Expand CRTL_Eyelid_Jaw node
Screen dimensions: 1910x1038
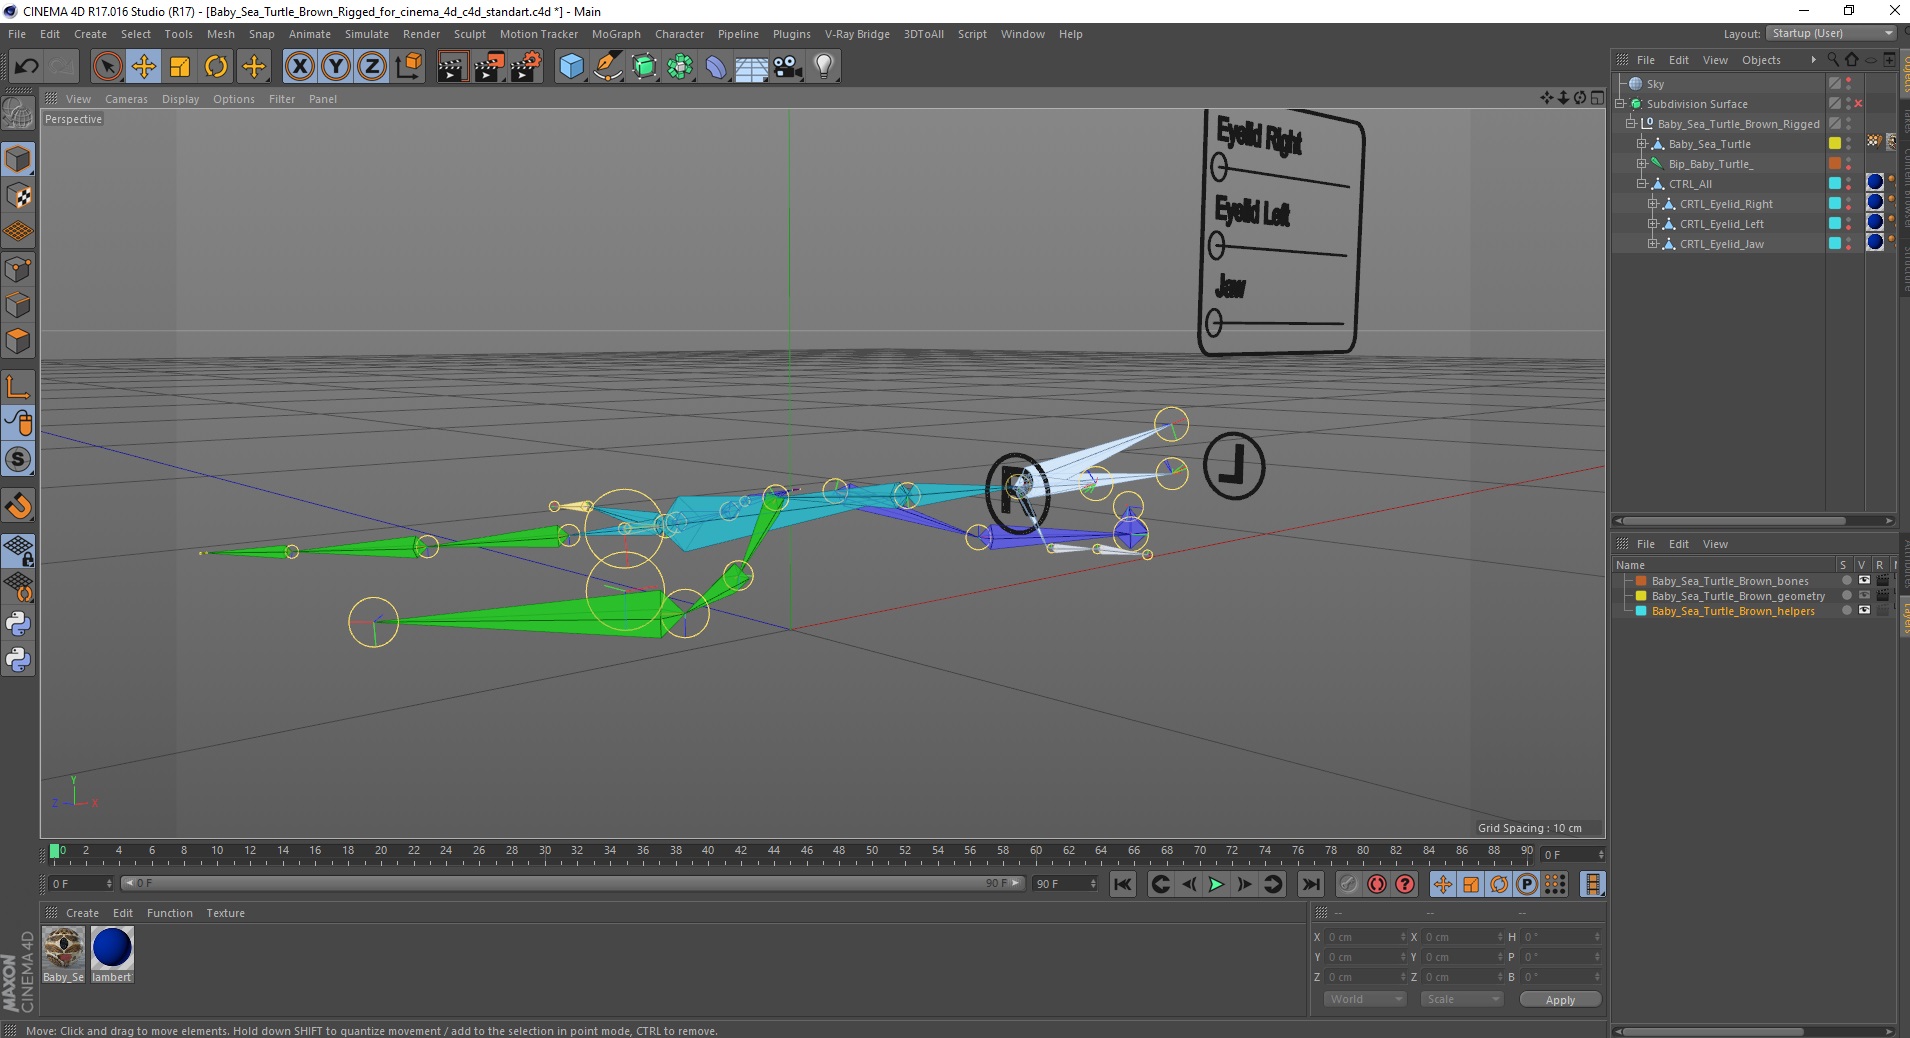coord(1653,244)
